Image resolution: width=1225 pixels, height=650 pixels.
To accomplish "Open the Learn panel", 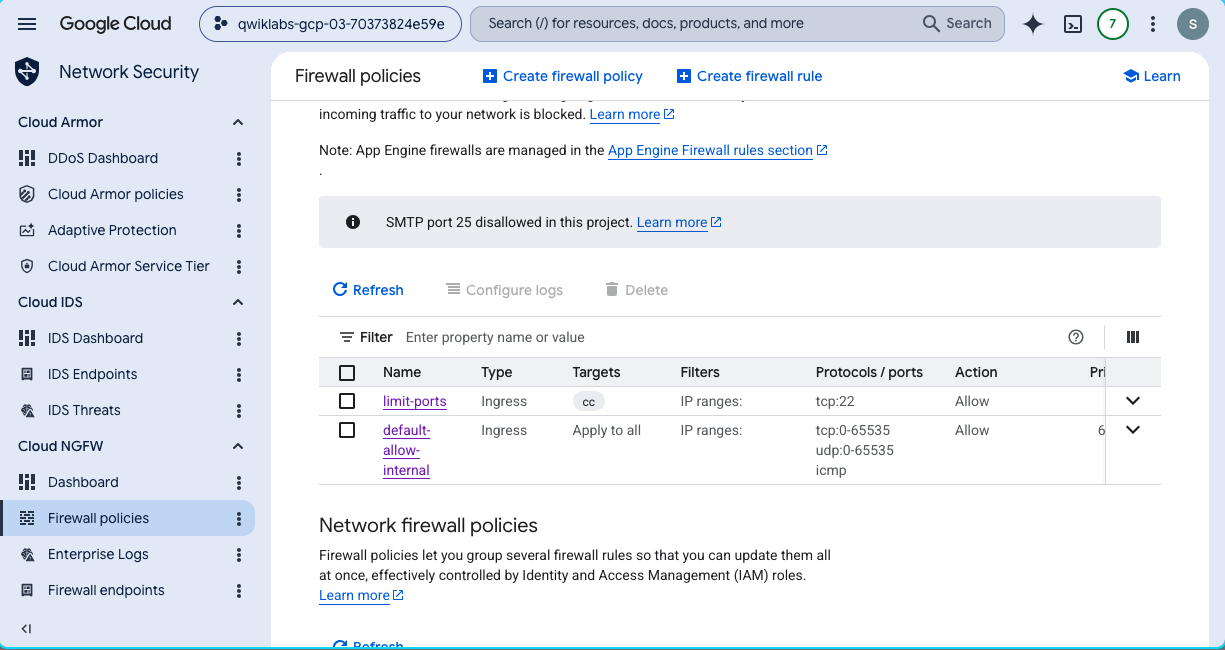I will (1152, 76).
